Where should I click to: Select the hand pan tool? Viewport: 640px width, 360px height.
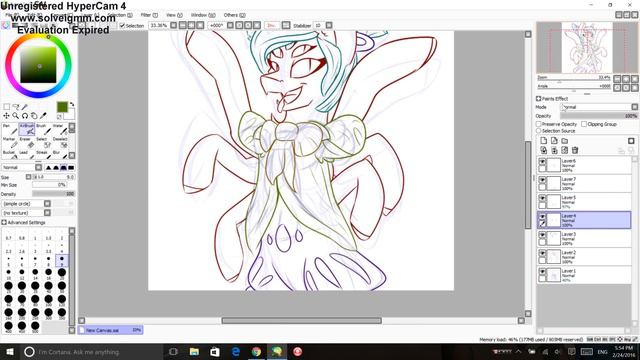pyautogui.click(x=34, y=116)
